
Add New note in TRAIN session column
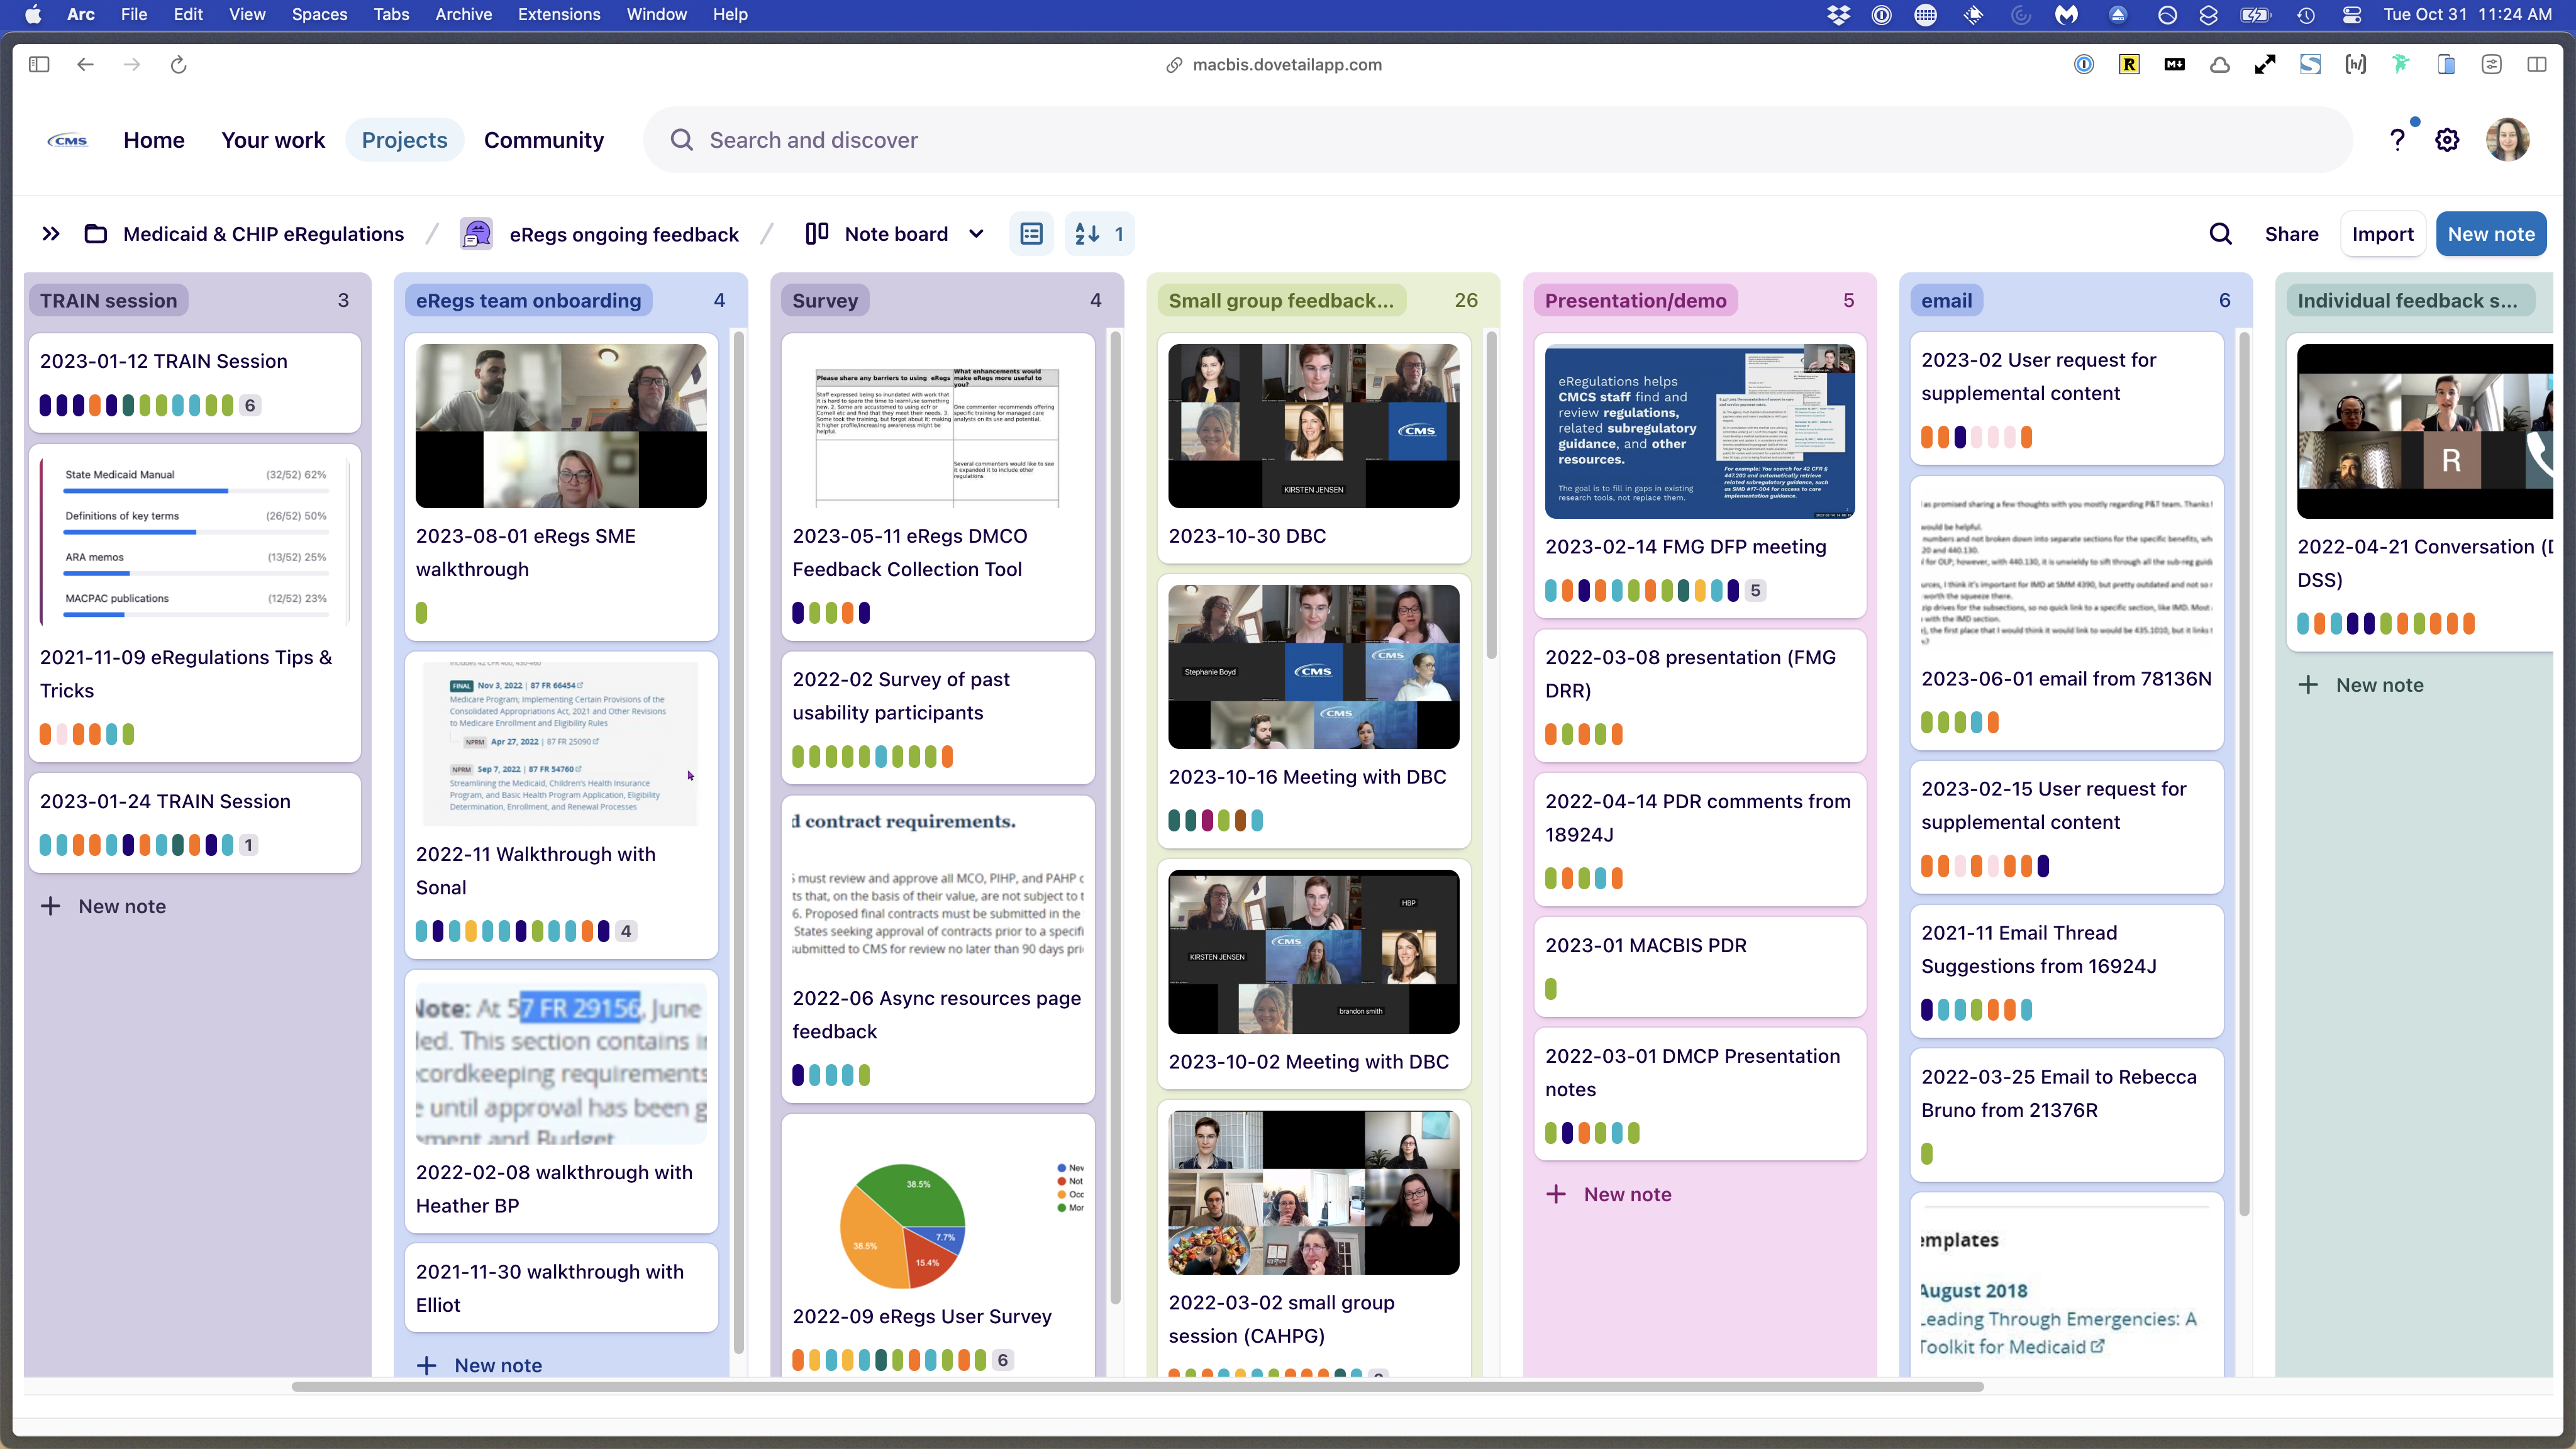pyautogui.click(x=103, y=906)
